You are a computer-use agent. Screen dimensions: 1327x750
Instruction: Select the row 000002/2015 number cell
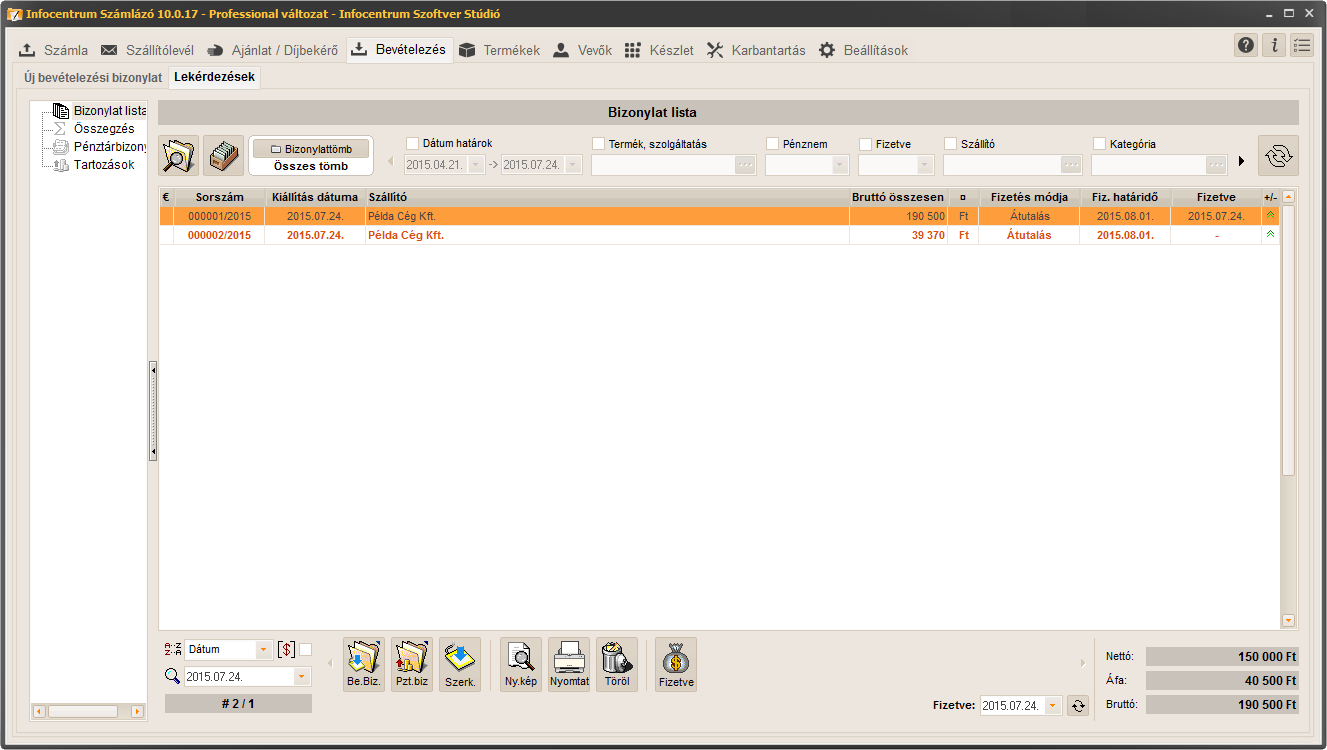220,235
